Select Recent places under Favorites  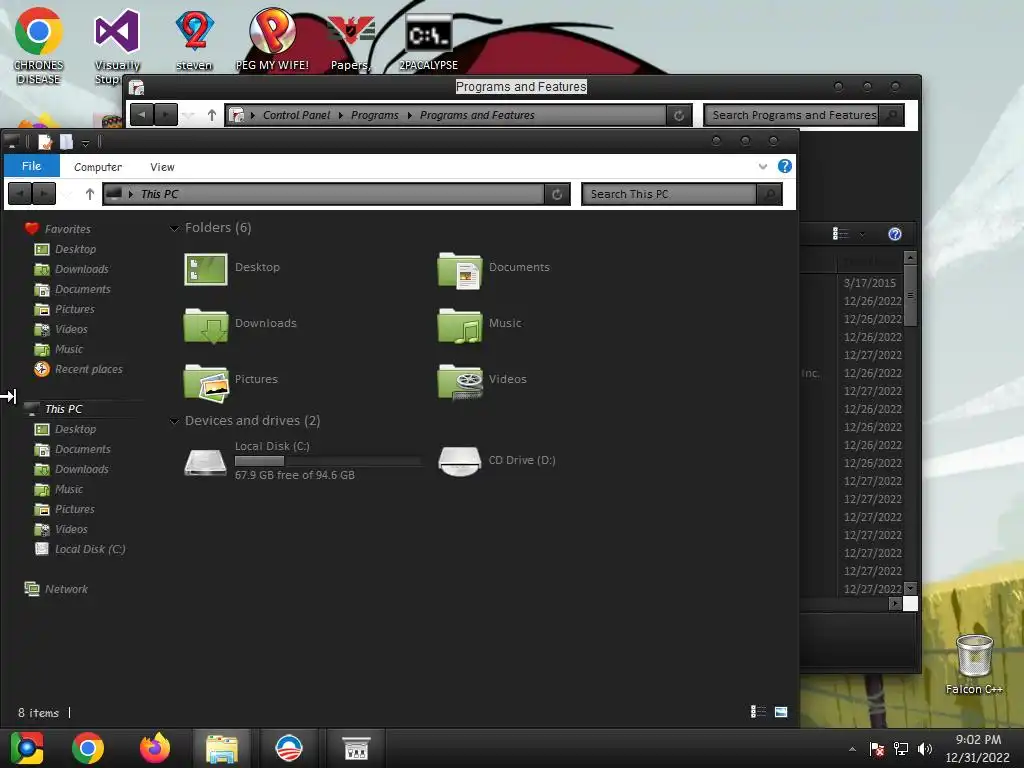pyautogui.click(x=88, y=369)
